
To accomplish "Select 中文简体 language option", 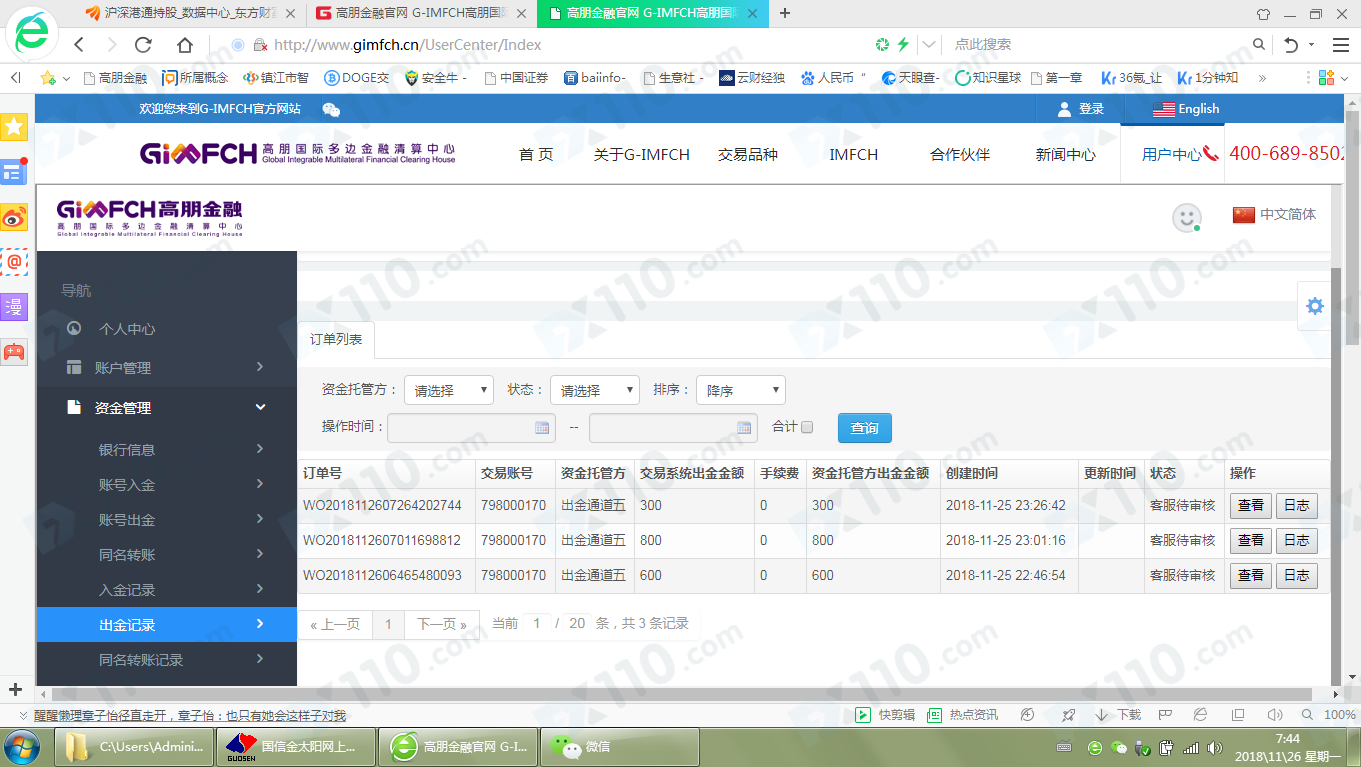I will (1275, 214).
